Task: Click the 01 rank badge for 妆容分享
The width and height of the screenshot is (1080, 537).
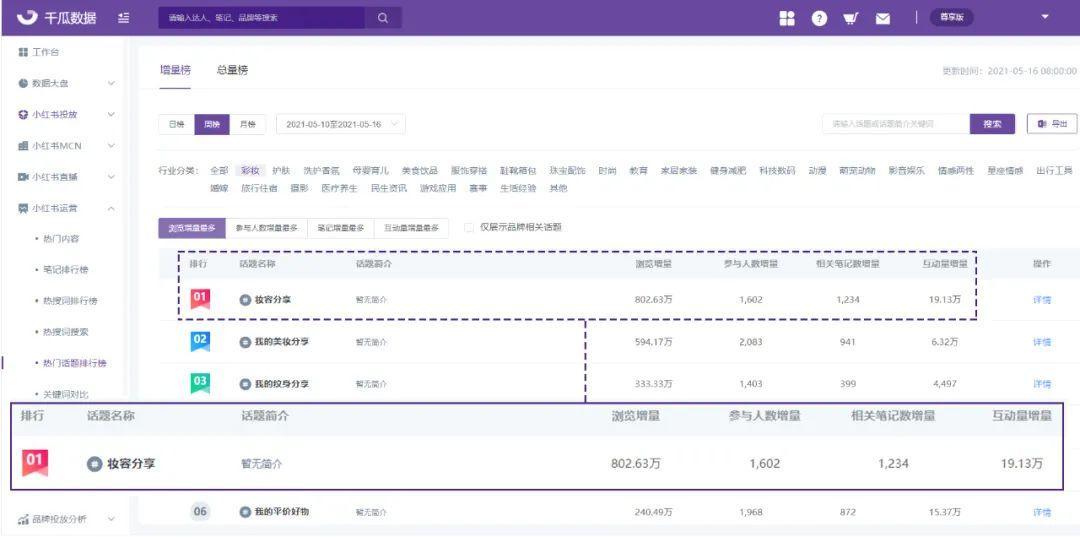Action: point(200,298)
